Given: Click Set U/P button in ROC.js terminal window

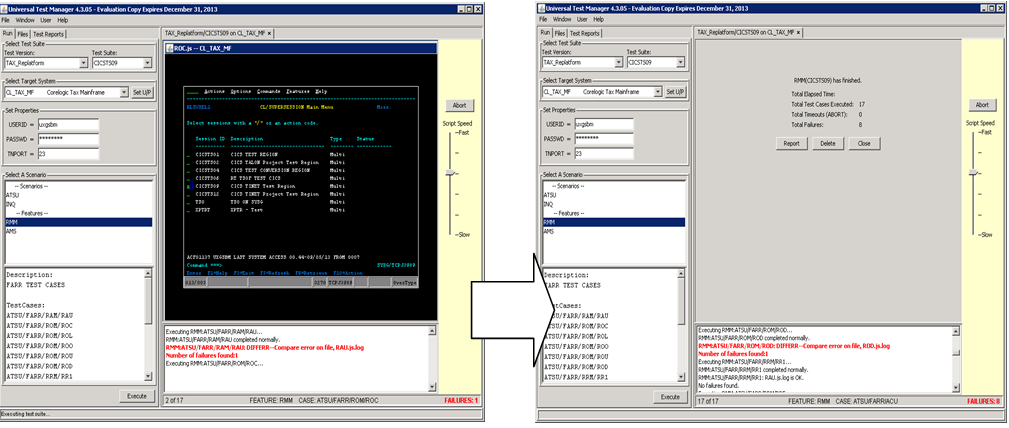Looking at the screenshot, I should [x=142, y=92].
